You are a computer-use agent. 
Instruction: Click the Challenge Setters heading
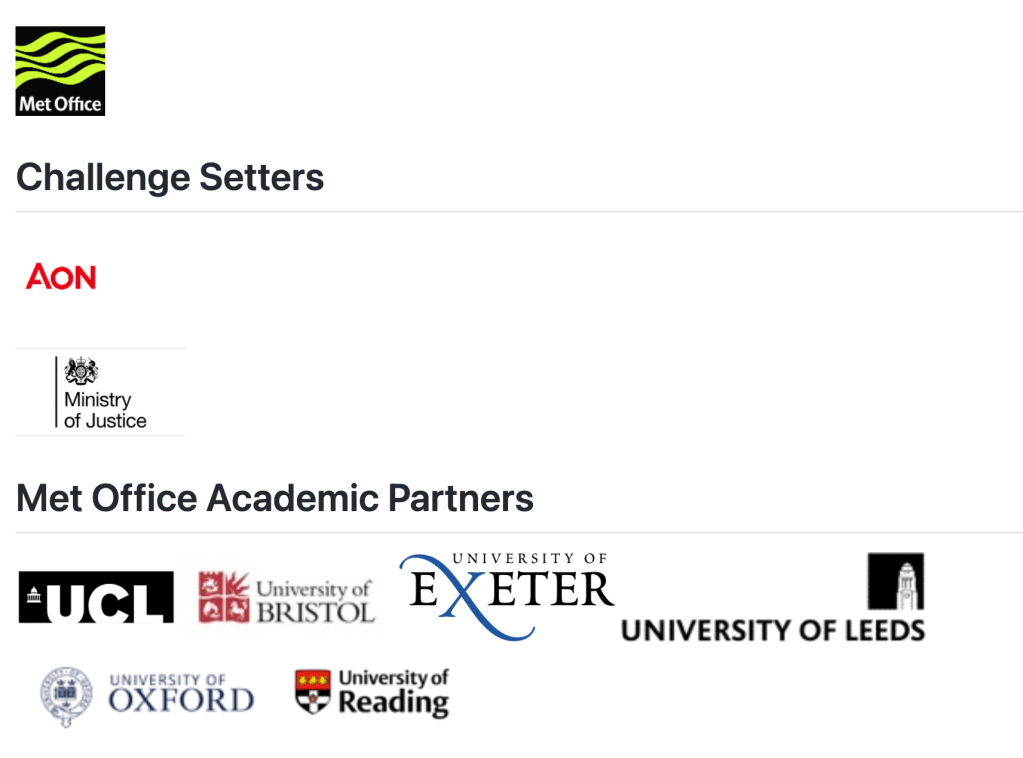tap(170, 178)
